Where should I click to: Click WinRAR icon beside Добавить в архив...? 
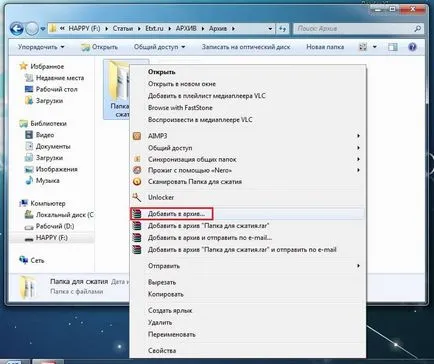137,214
